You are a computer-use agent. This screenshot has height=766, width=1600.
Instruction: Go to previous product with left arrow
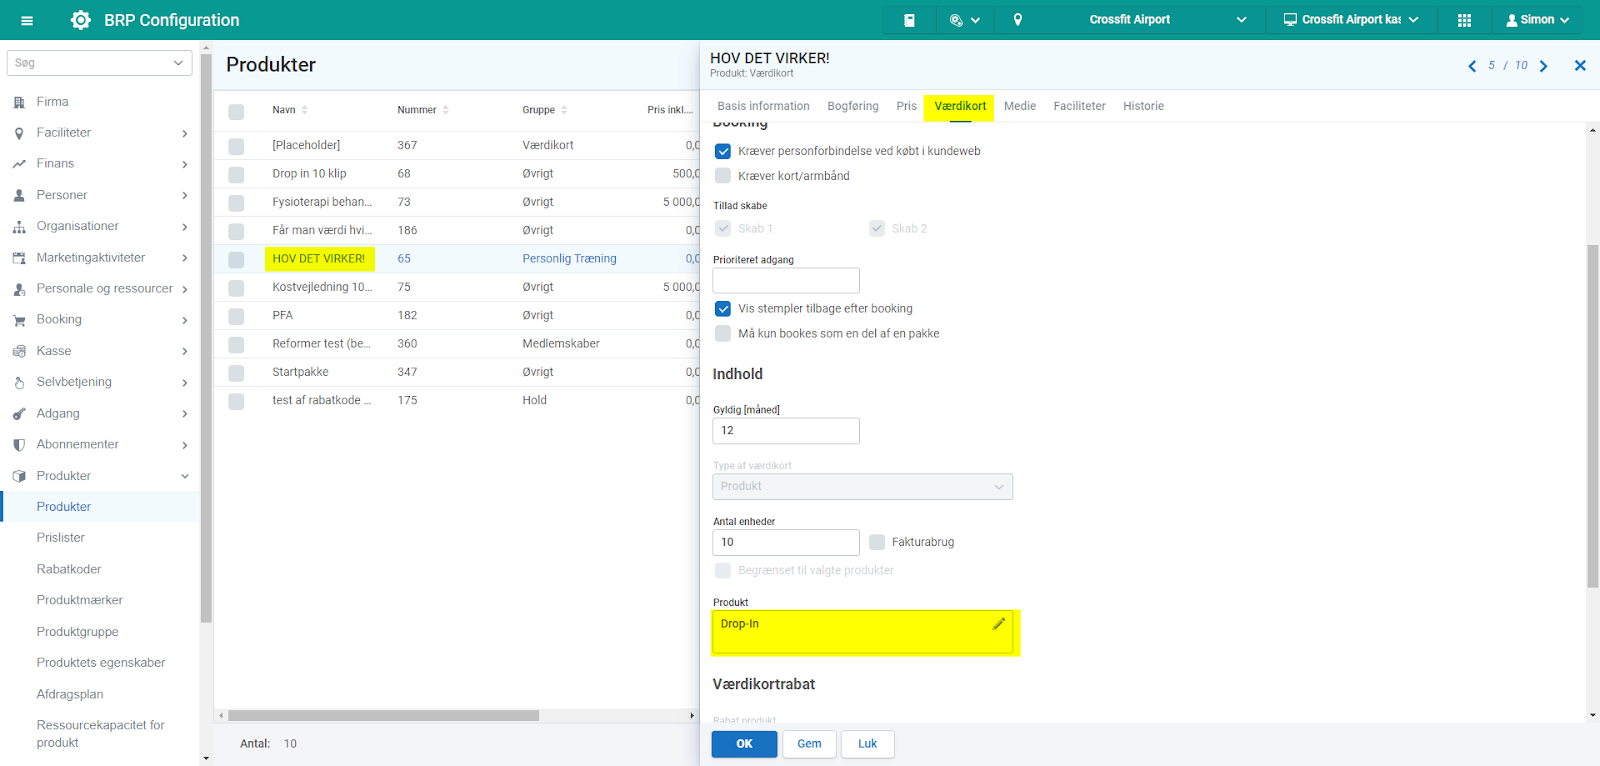pos(1472,66)
